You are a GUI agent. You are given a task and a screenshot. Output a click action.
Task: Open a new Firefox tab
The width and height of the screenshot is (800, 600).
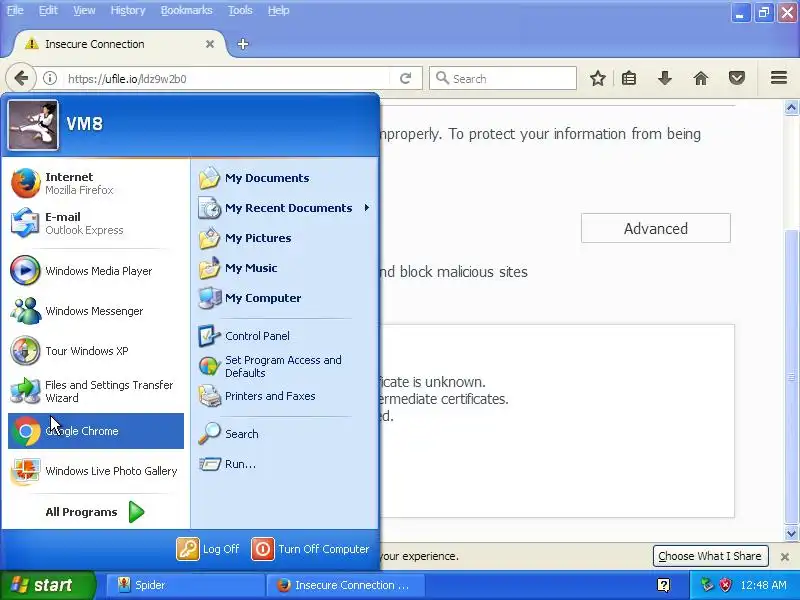point(243,44)
